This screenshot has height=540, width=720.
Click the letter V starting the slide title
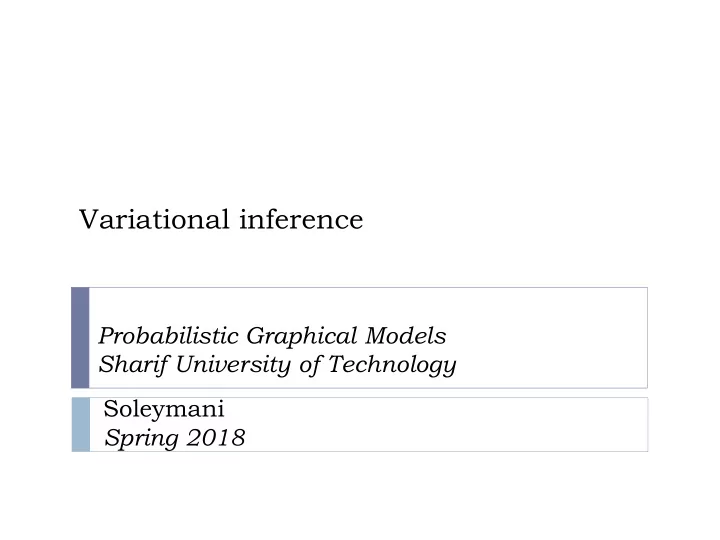[89, 219]
